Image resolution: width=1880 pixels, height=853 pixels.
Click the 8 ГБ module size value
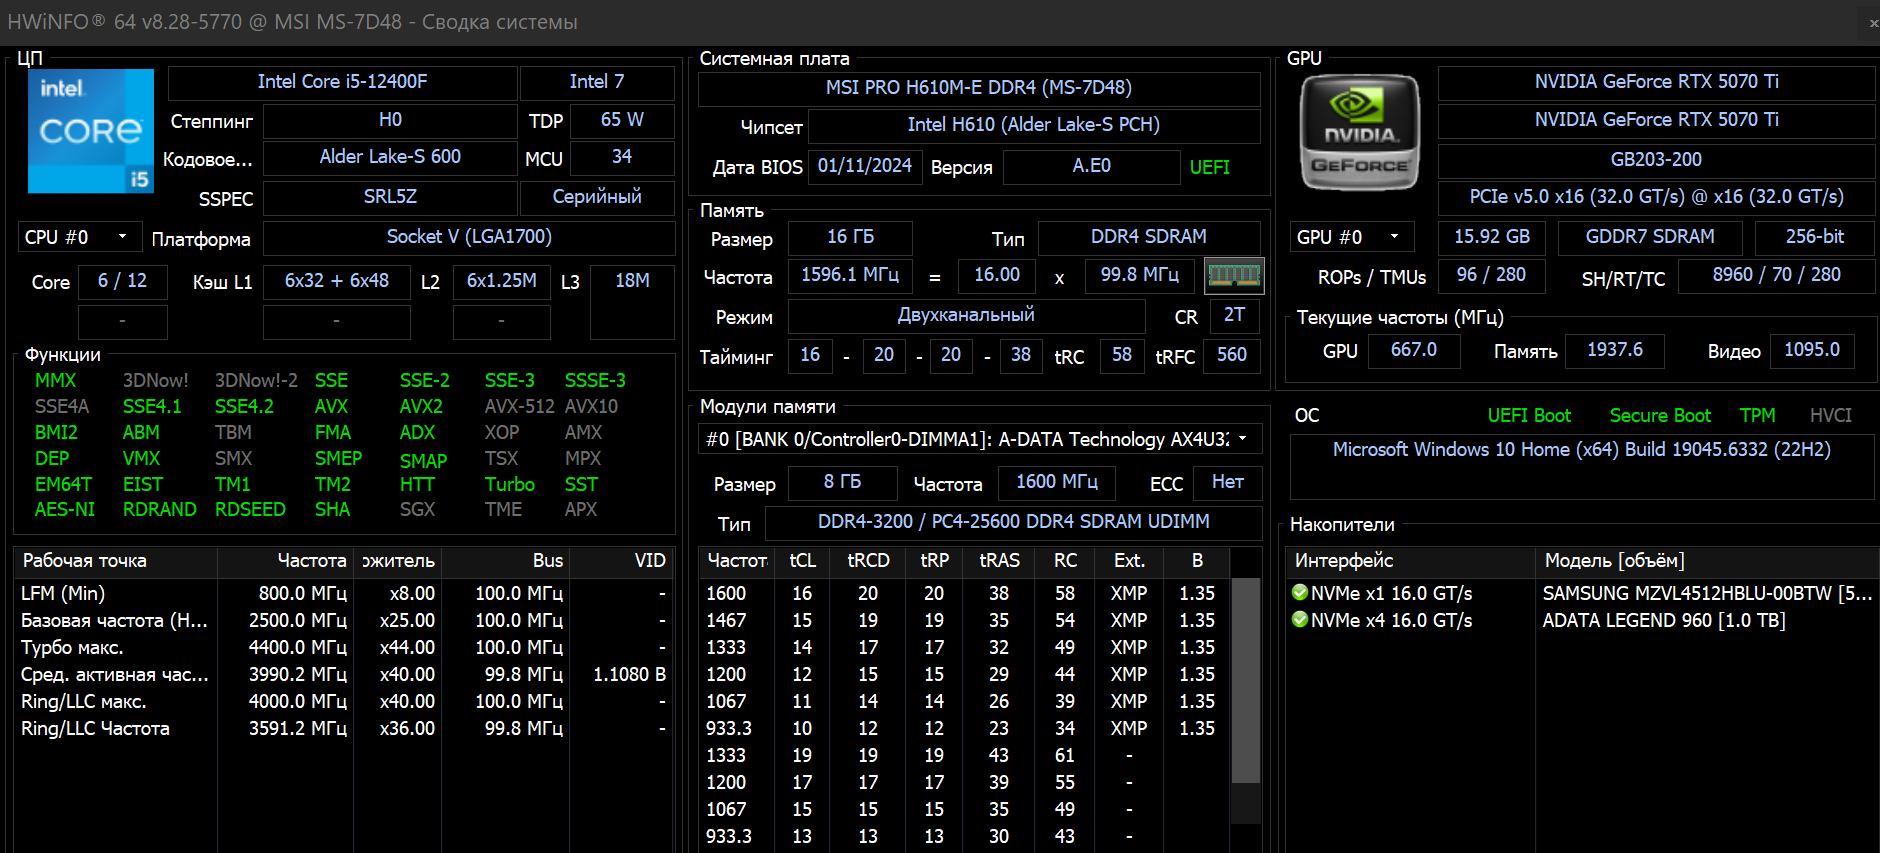pyautogui.click(x=842, y=482)
